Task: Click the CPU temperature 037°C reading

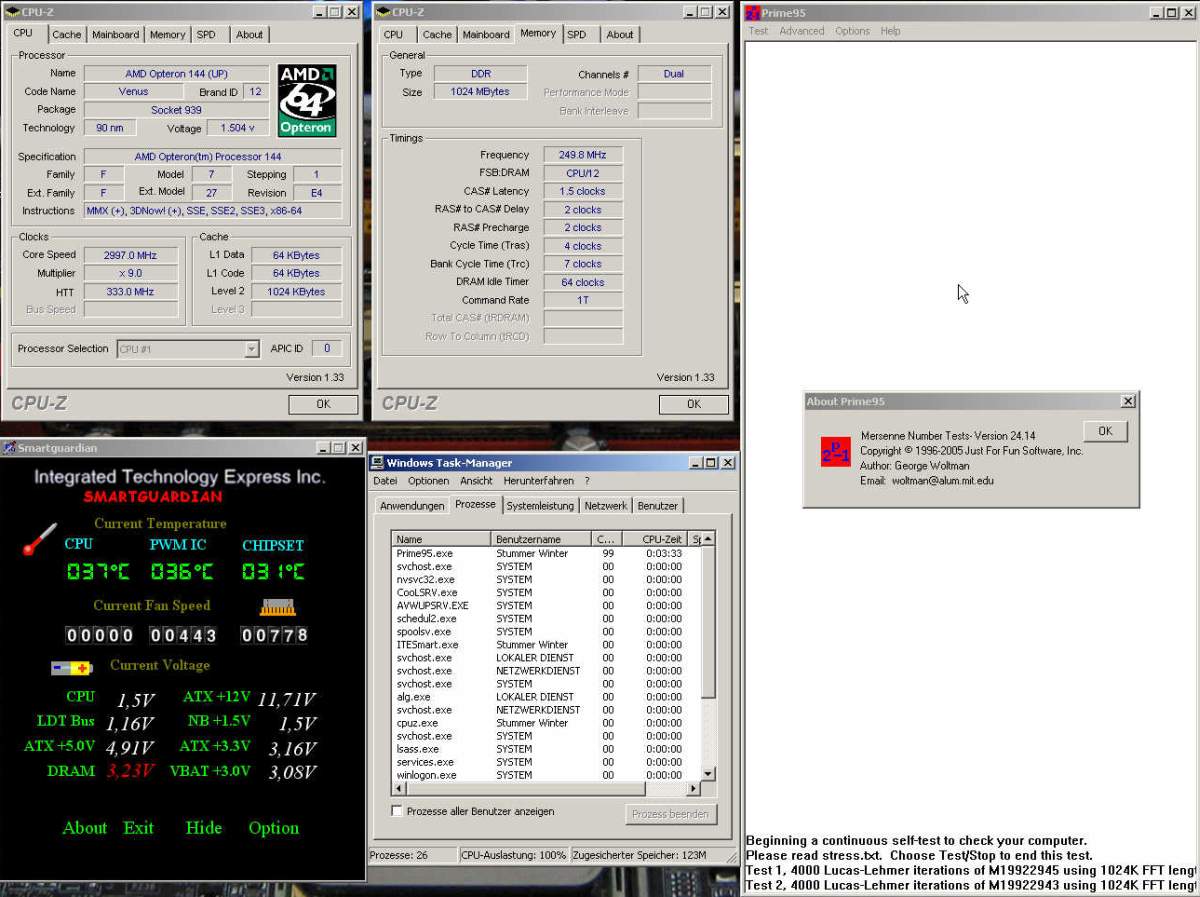Action: click(x=98, y=571)
